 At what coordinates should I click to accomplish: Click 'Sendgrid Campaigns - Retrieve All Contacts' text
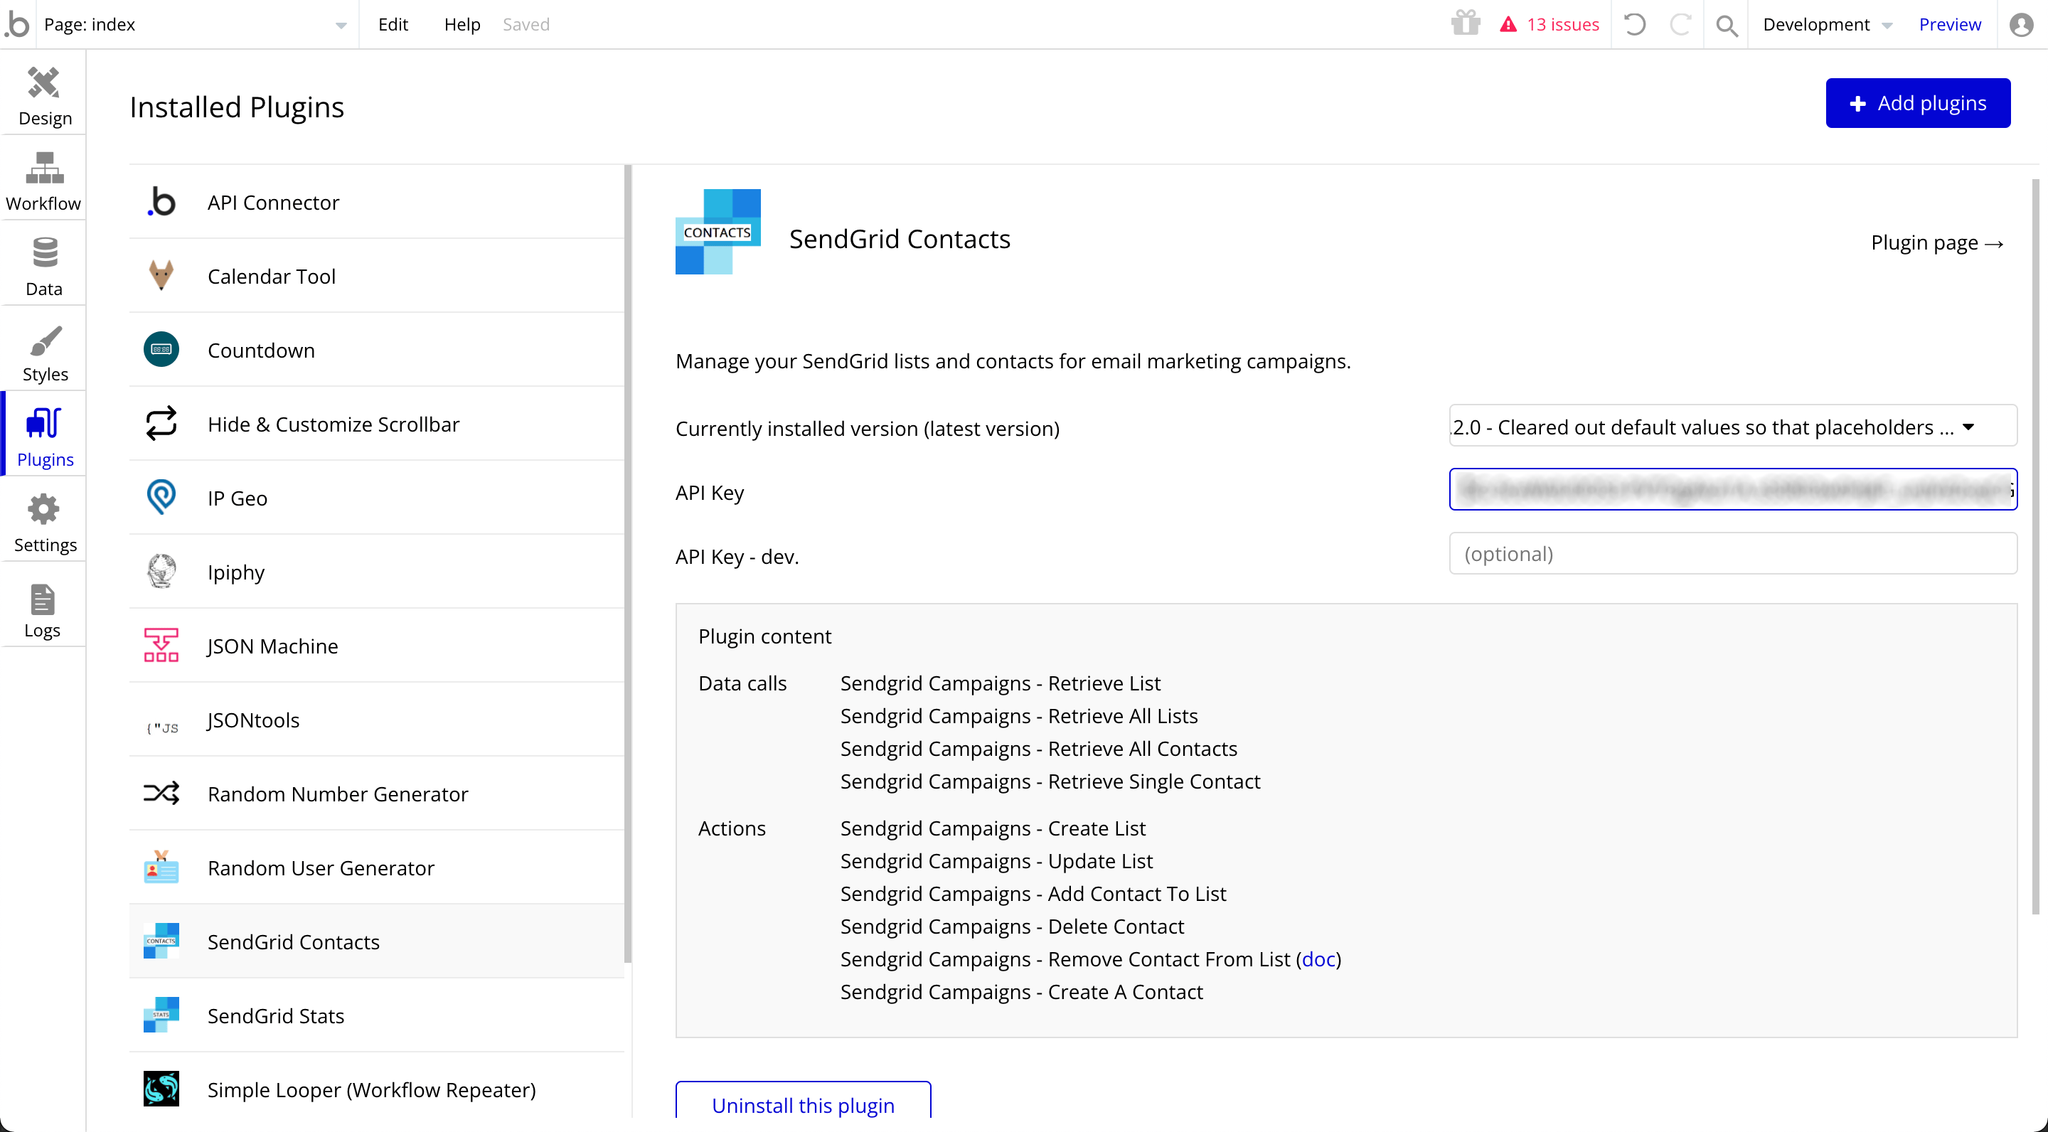click(x=1039, y=749)
